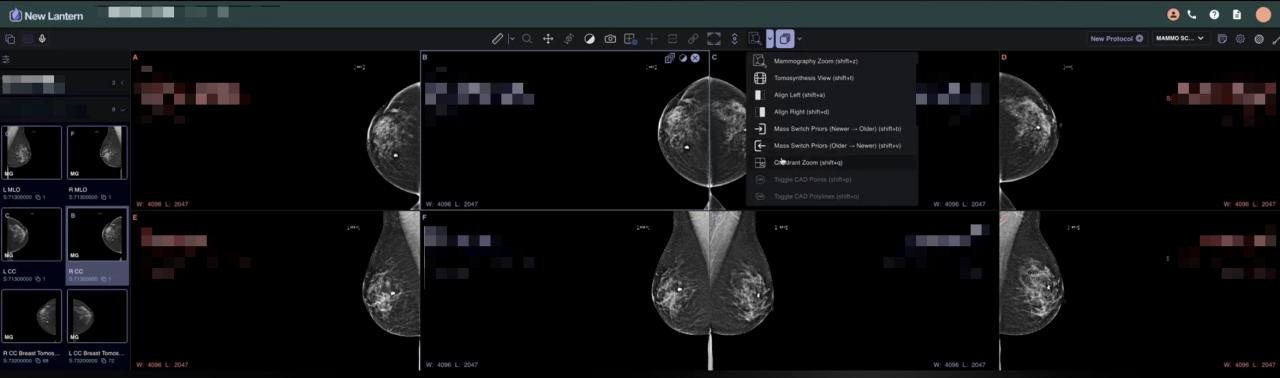Choose Align Right (shift+d) menu item
1280x378 pixels.
click(831, 112)
